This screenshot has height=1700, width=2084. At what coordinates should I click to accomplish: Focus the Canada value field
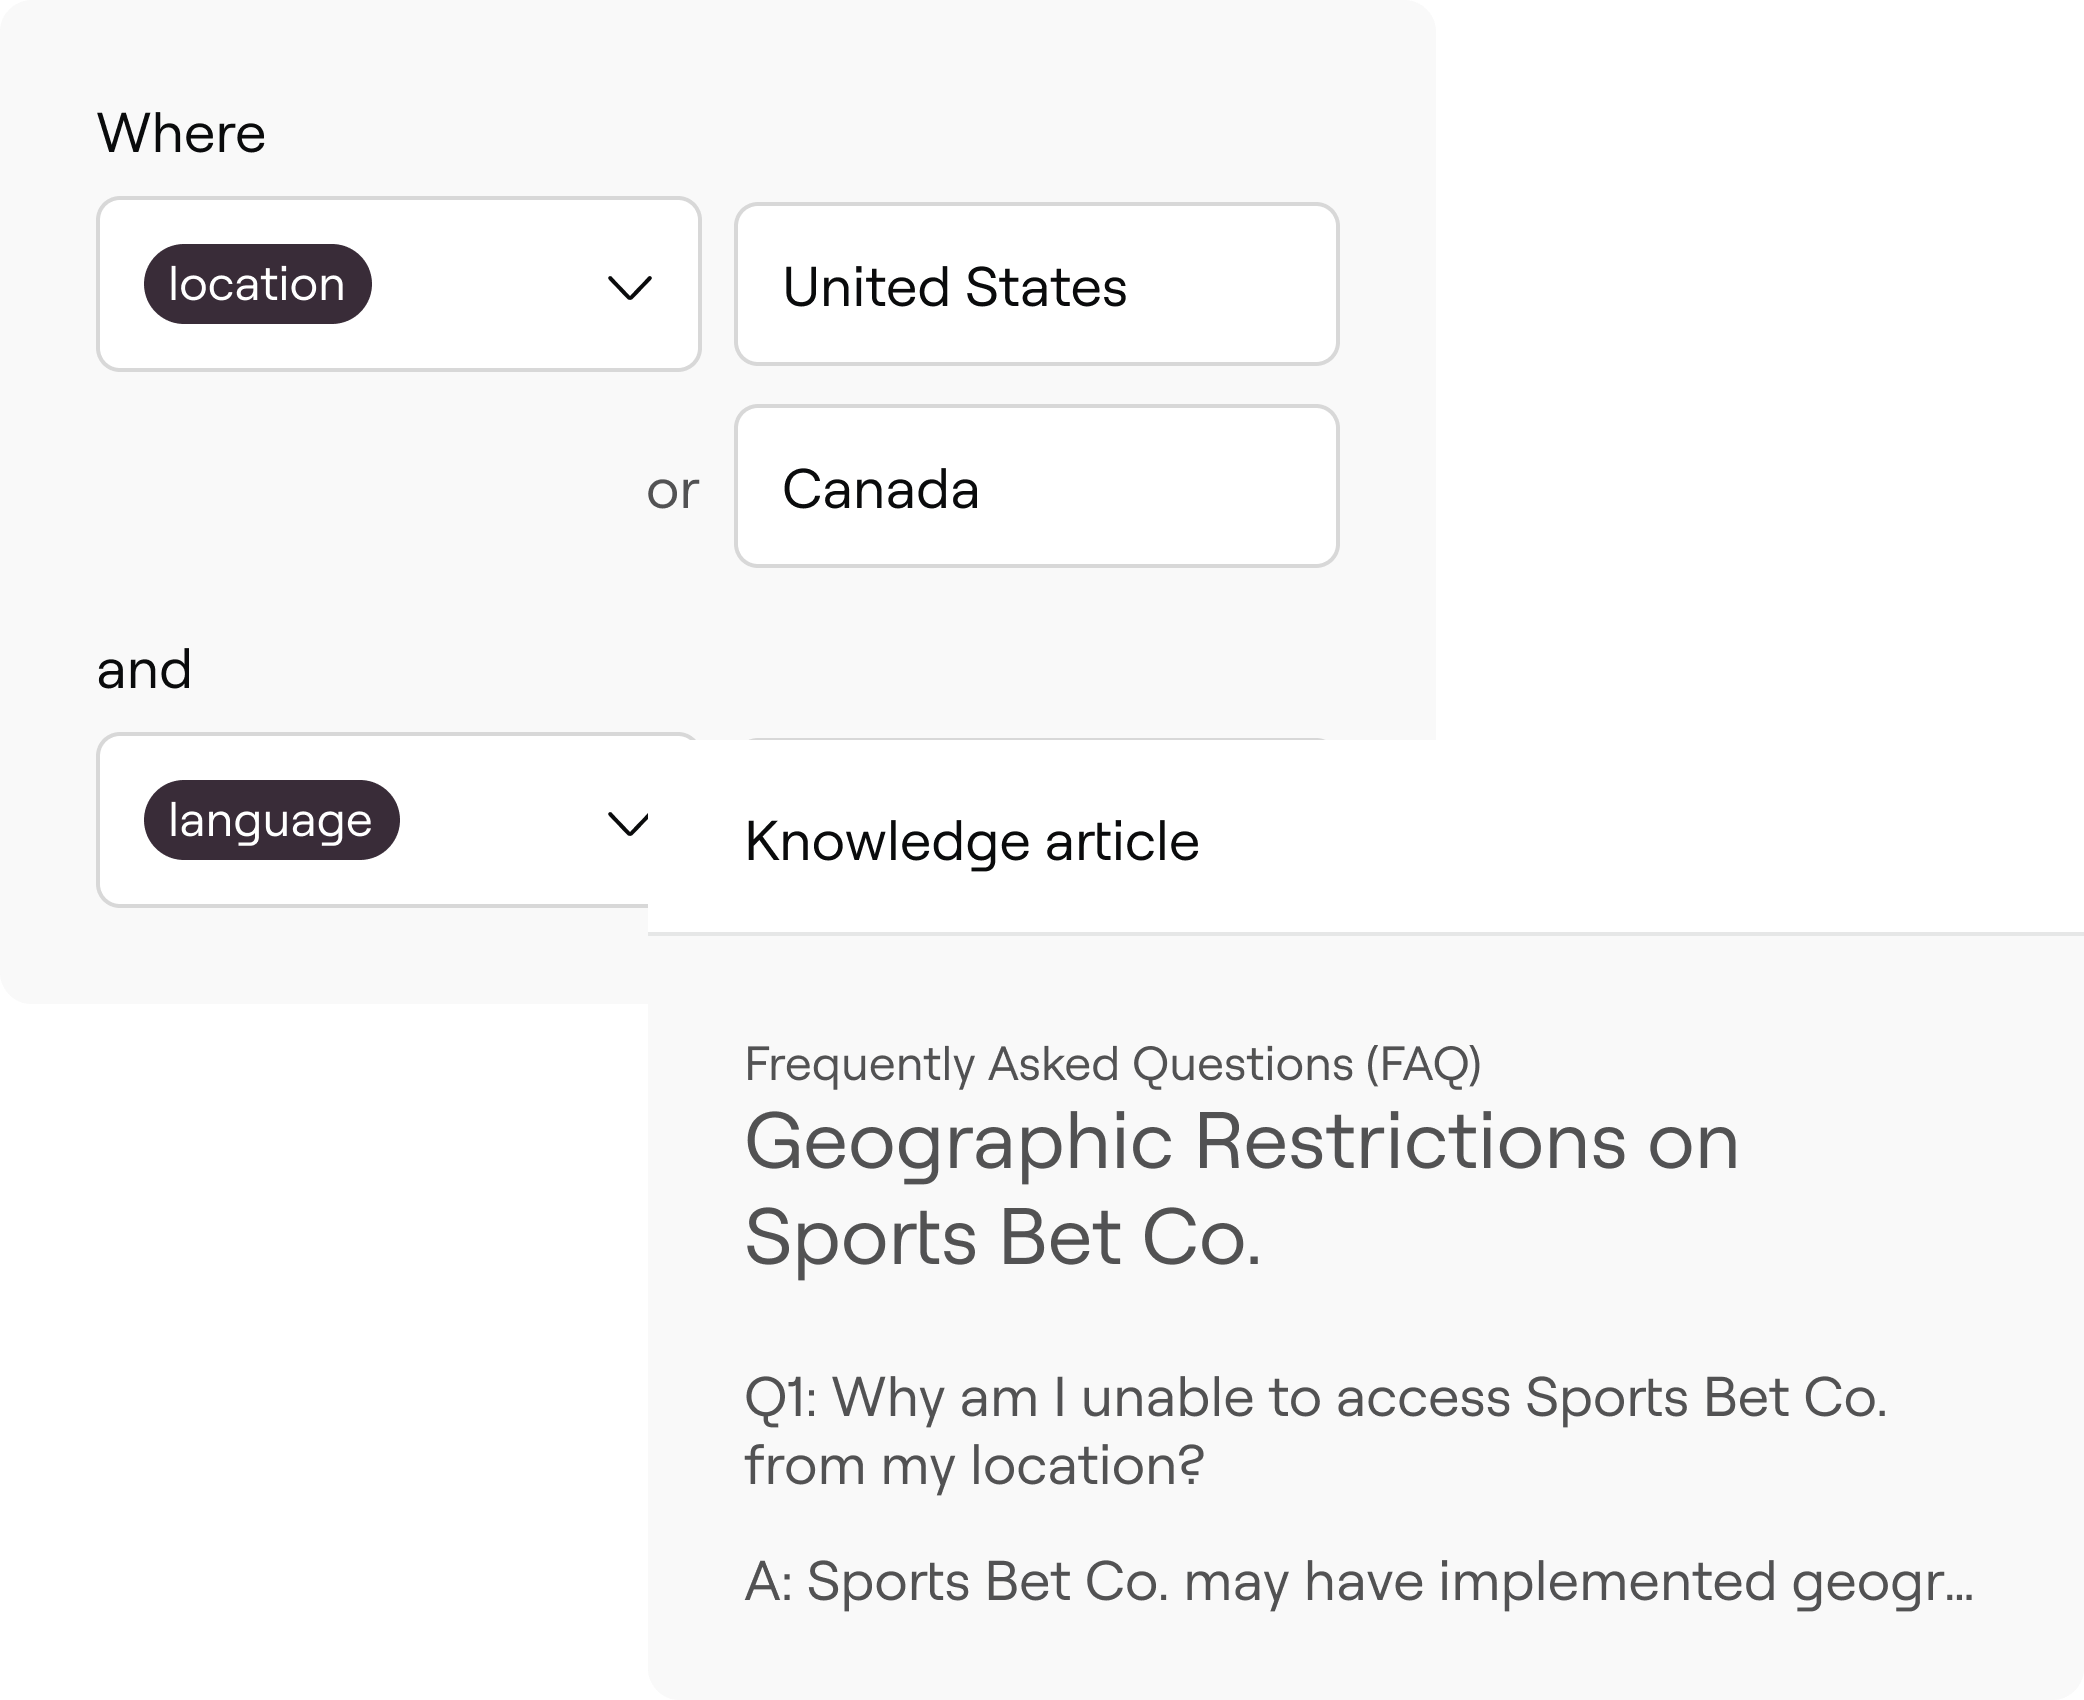(x=1036, y=487)
